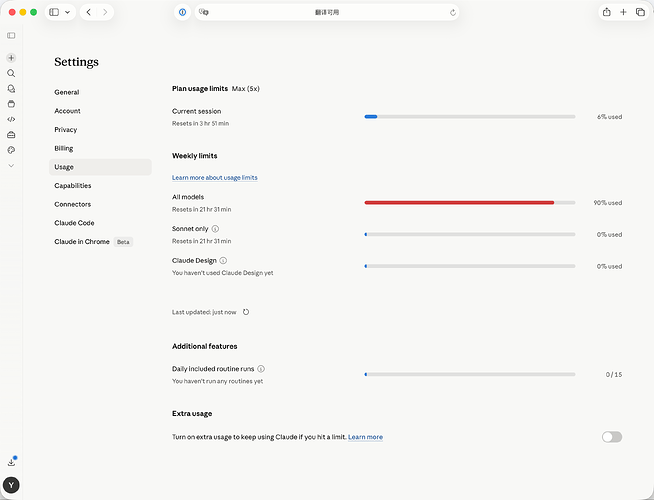
Task: Open chats icon in left sidebar
Action: click(x=11, y=88)
